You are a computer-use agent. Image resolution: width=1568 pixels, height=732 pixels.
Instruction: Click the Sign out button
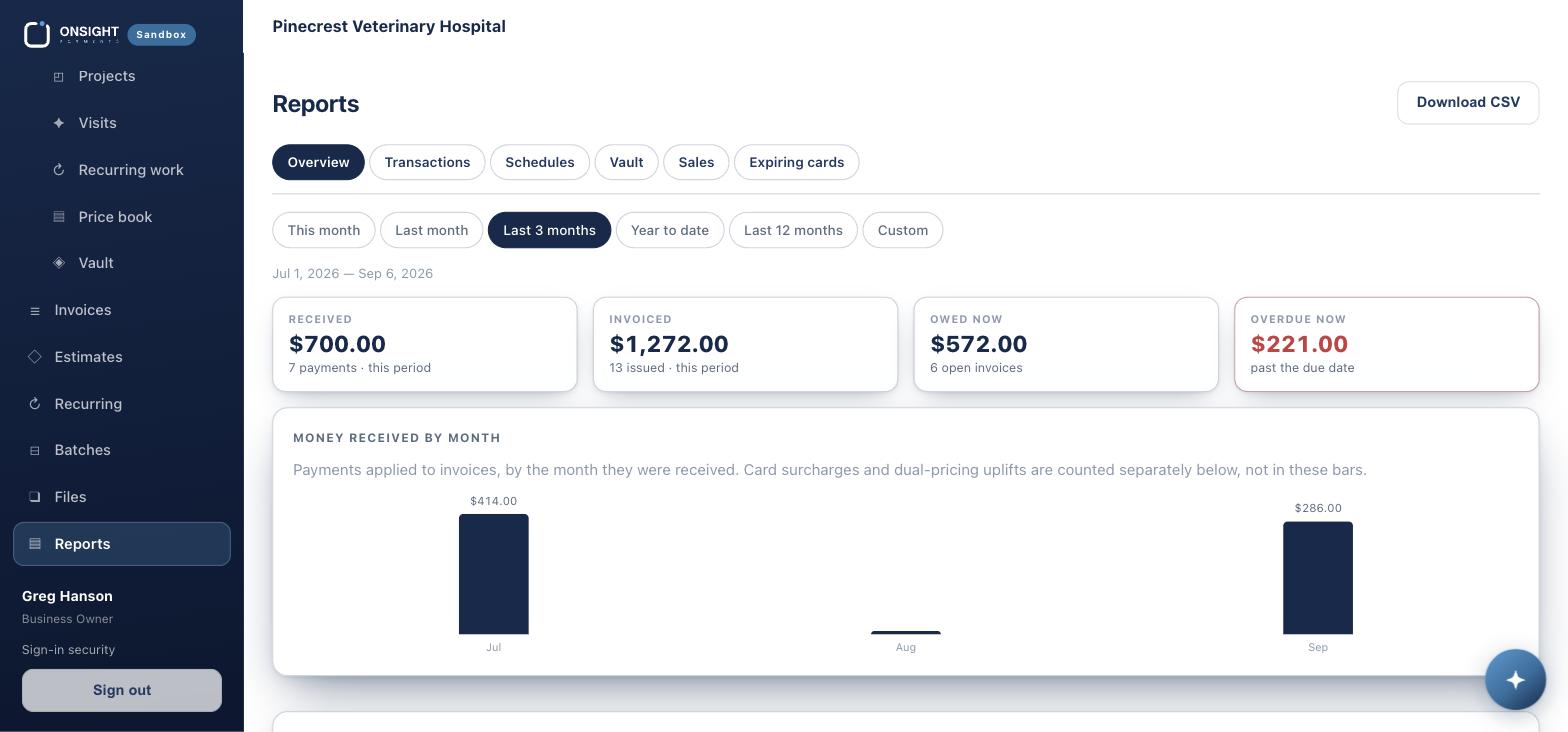coord(122,690)
